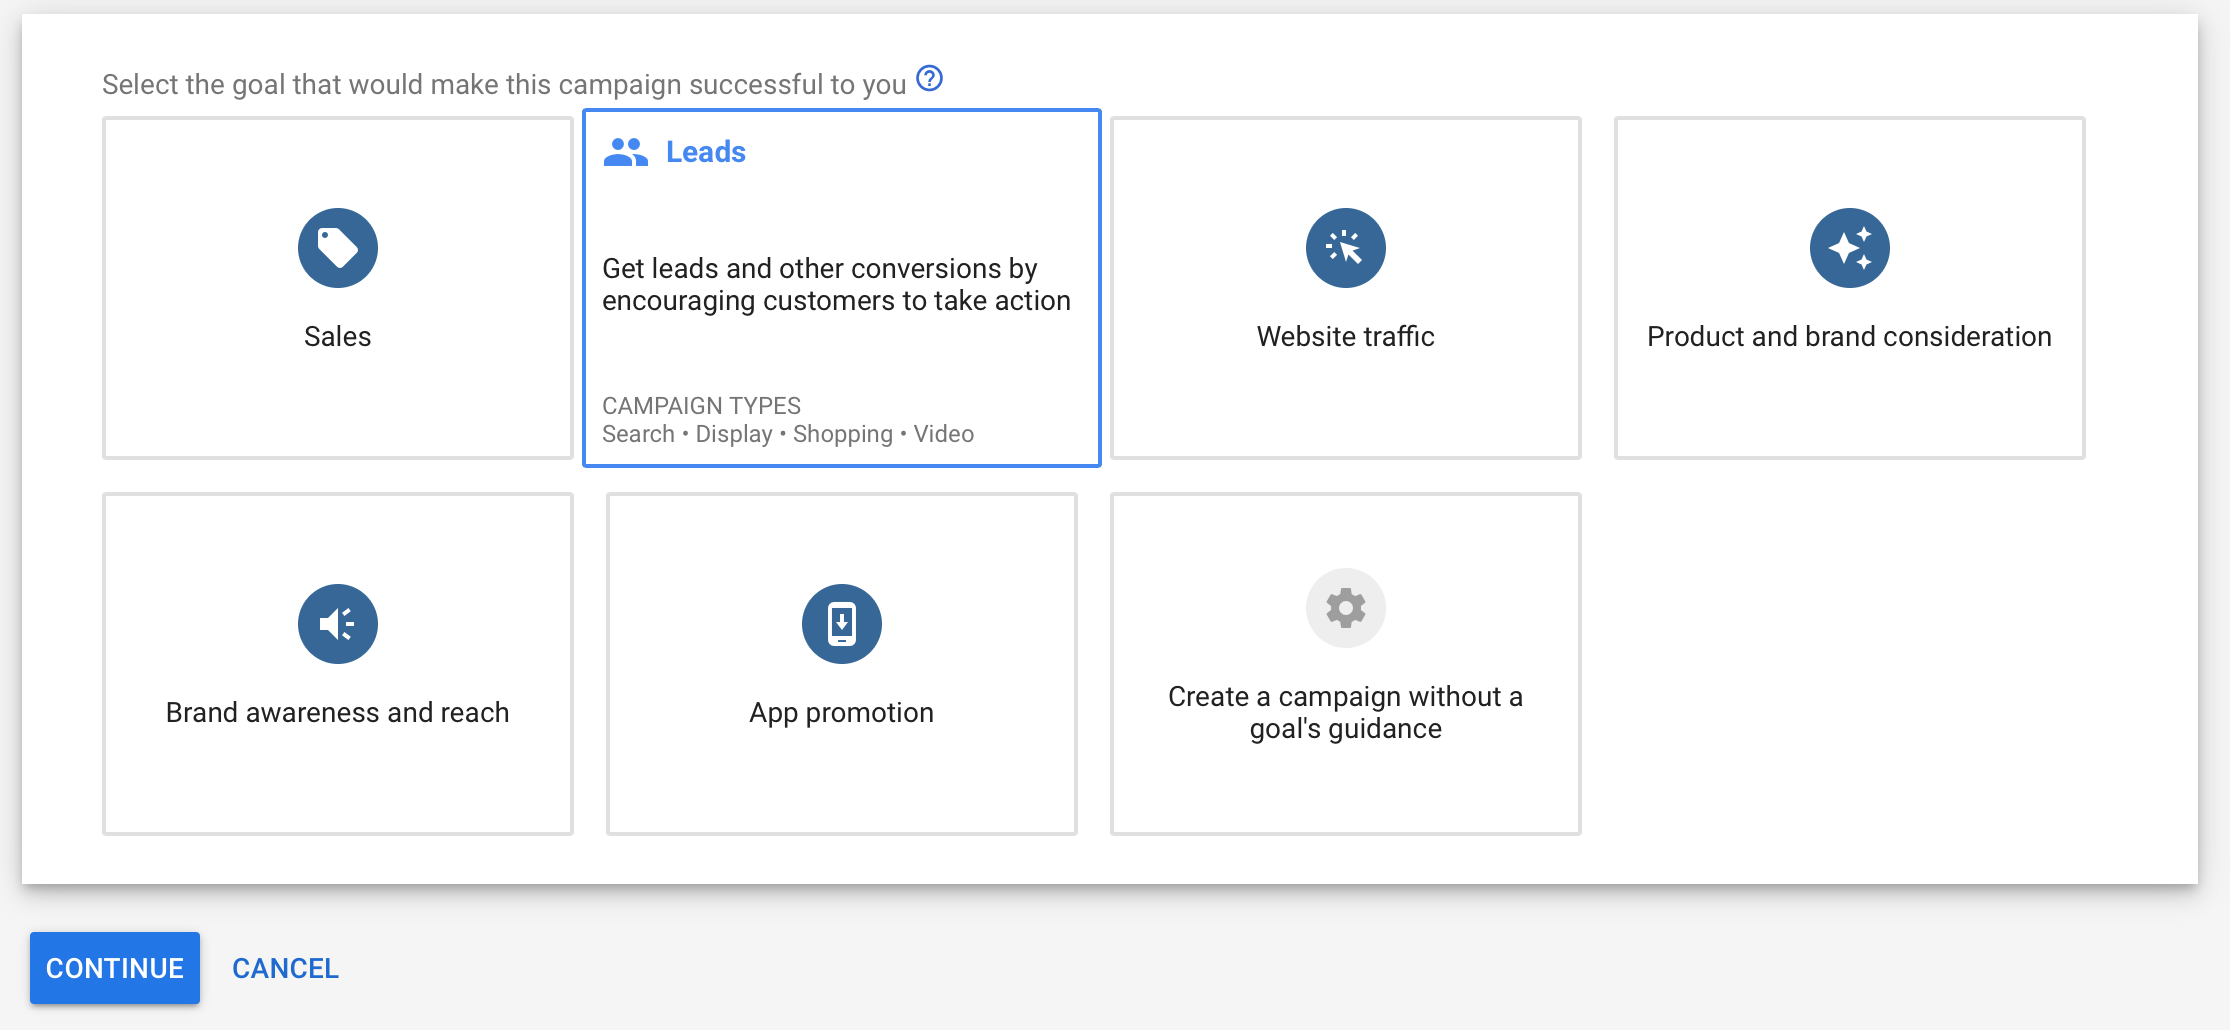Click the Continue button
The image size is (2230, 1030).
click(x=114, y=967)
